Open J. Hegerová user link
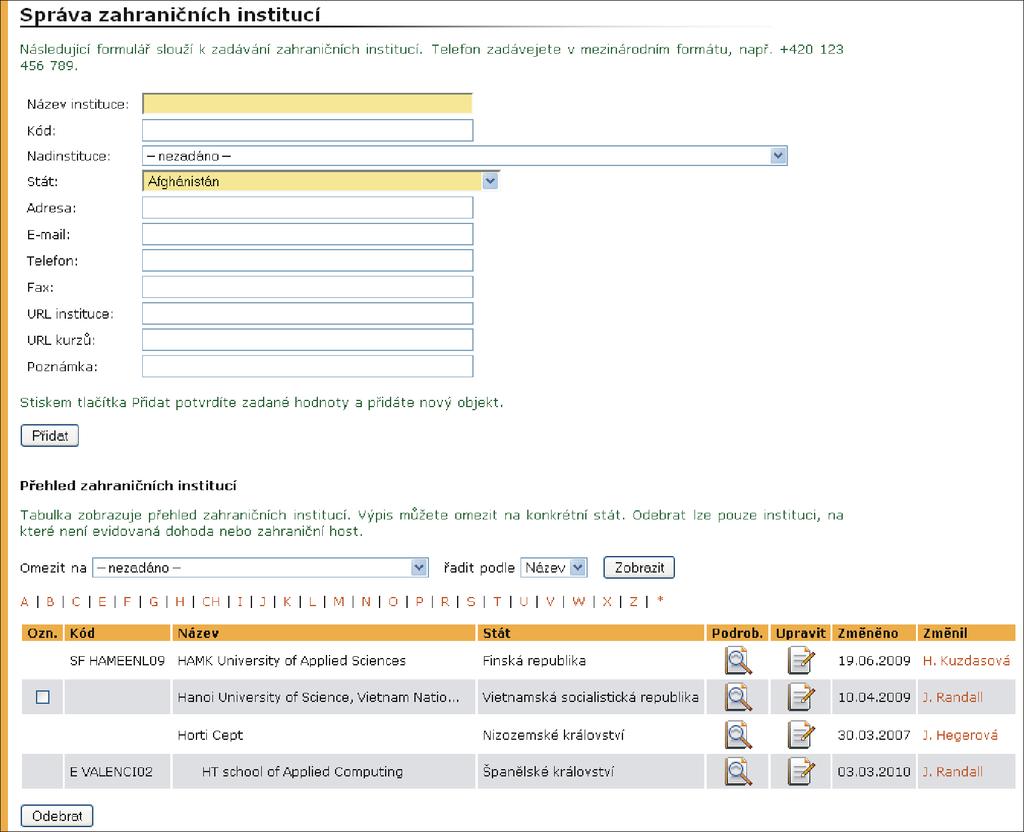Screen dimensions: 1024x832 click(x=959, y=735)
